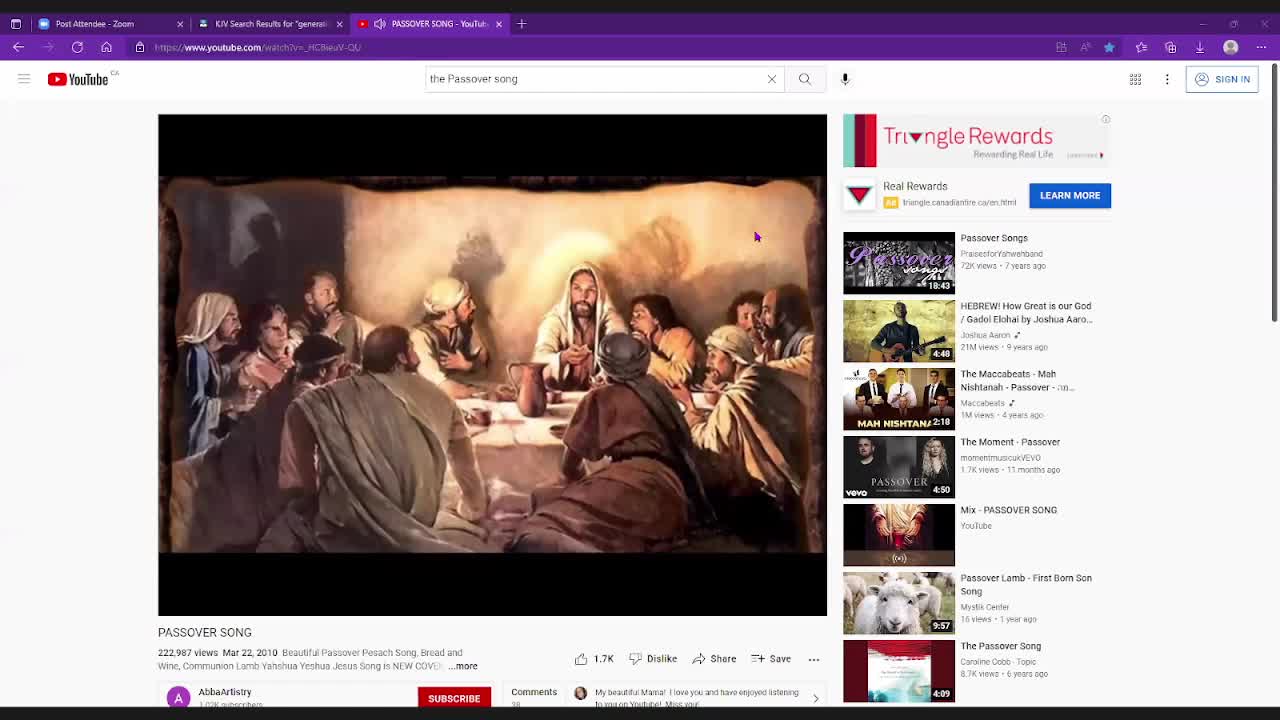This screenshot has height=720, width=1280.
Task: Open triangle.canadiantire.ca ad link
Action: click(x=959, y=203)
